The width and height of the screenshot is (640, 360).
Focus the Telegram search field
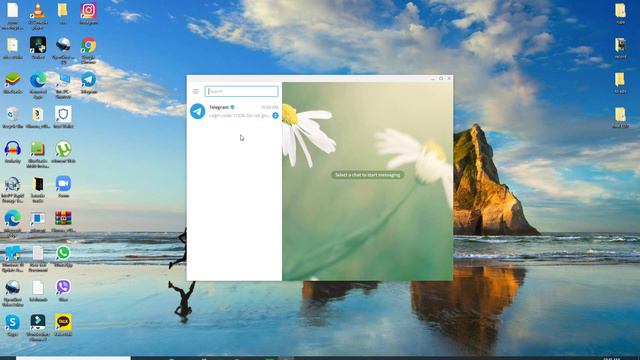coord(241,91)
